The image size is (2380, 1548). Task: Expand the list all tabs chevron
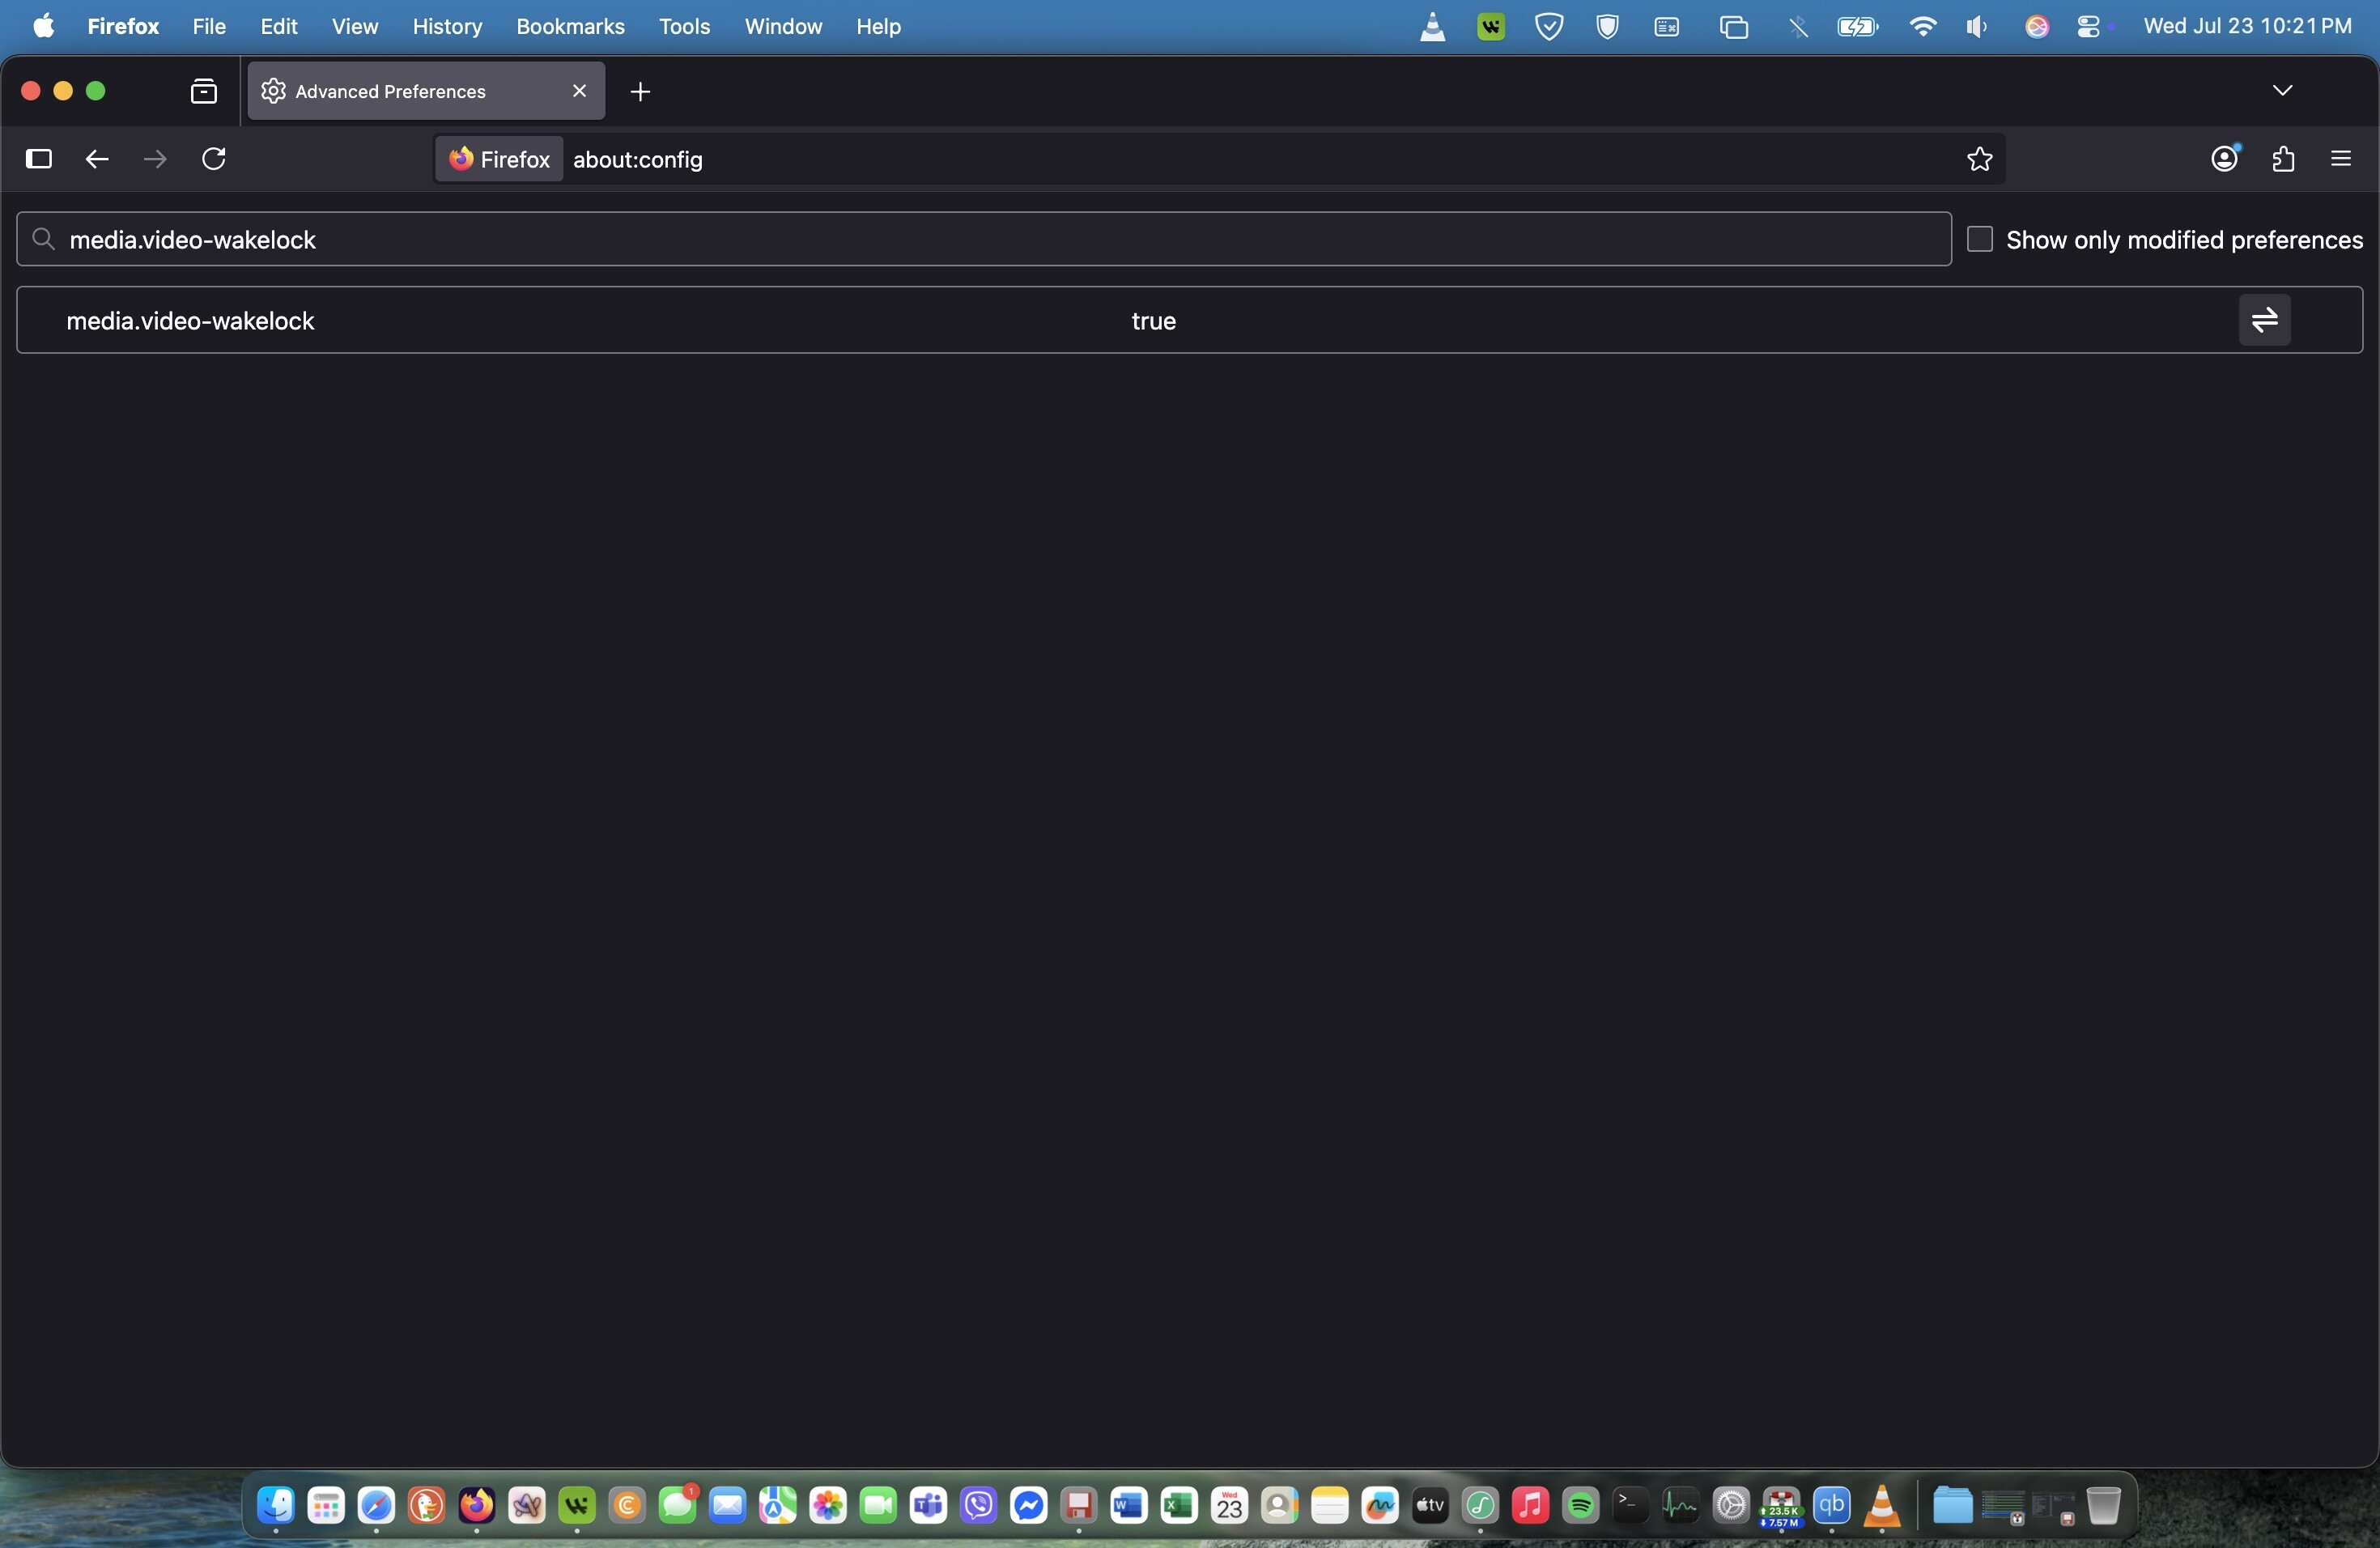pyautogui.click(x=2282, y=91)
